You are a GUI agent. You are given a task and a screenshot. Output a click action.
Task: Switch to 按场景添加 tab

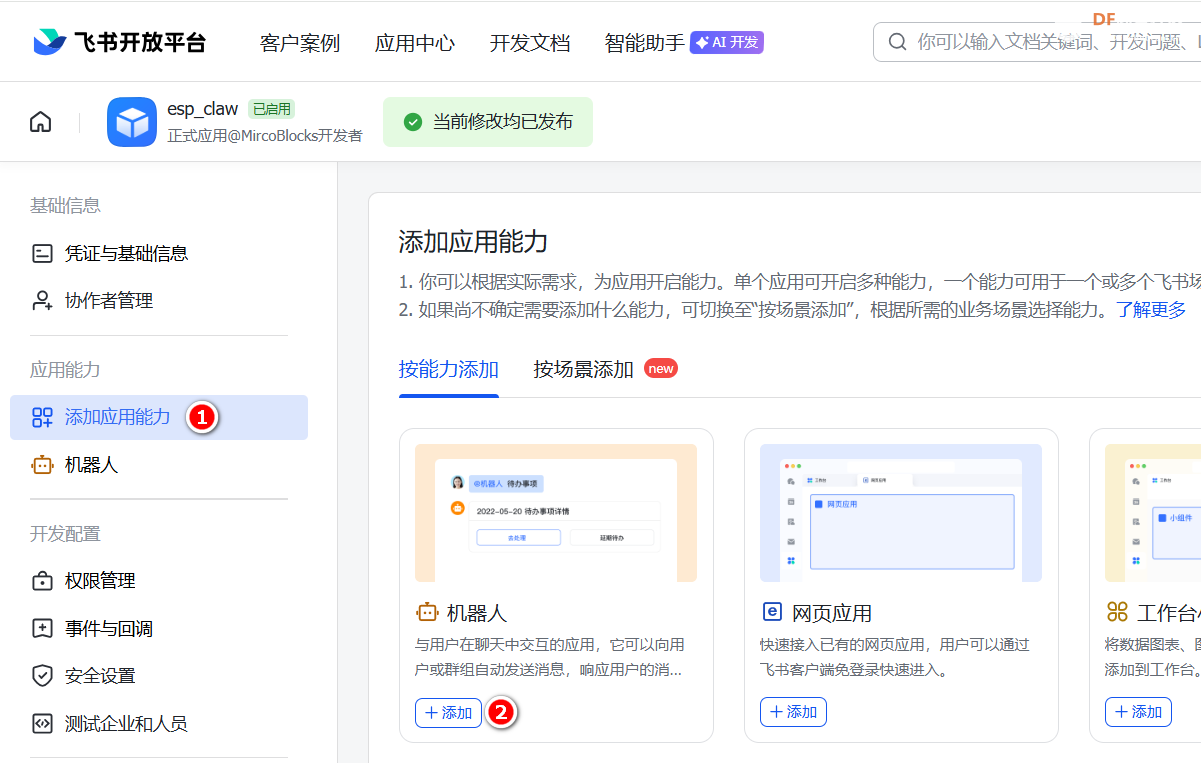pyautogui.click(x=584, y=369)
